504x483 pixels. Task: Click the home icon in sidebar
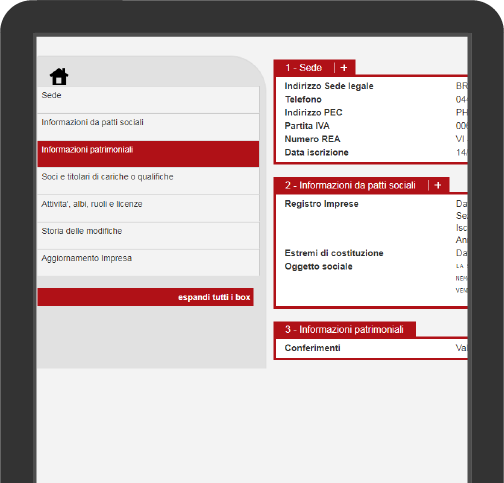(x=59, y=77)
